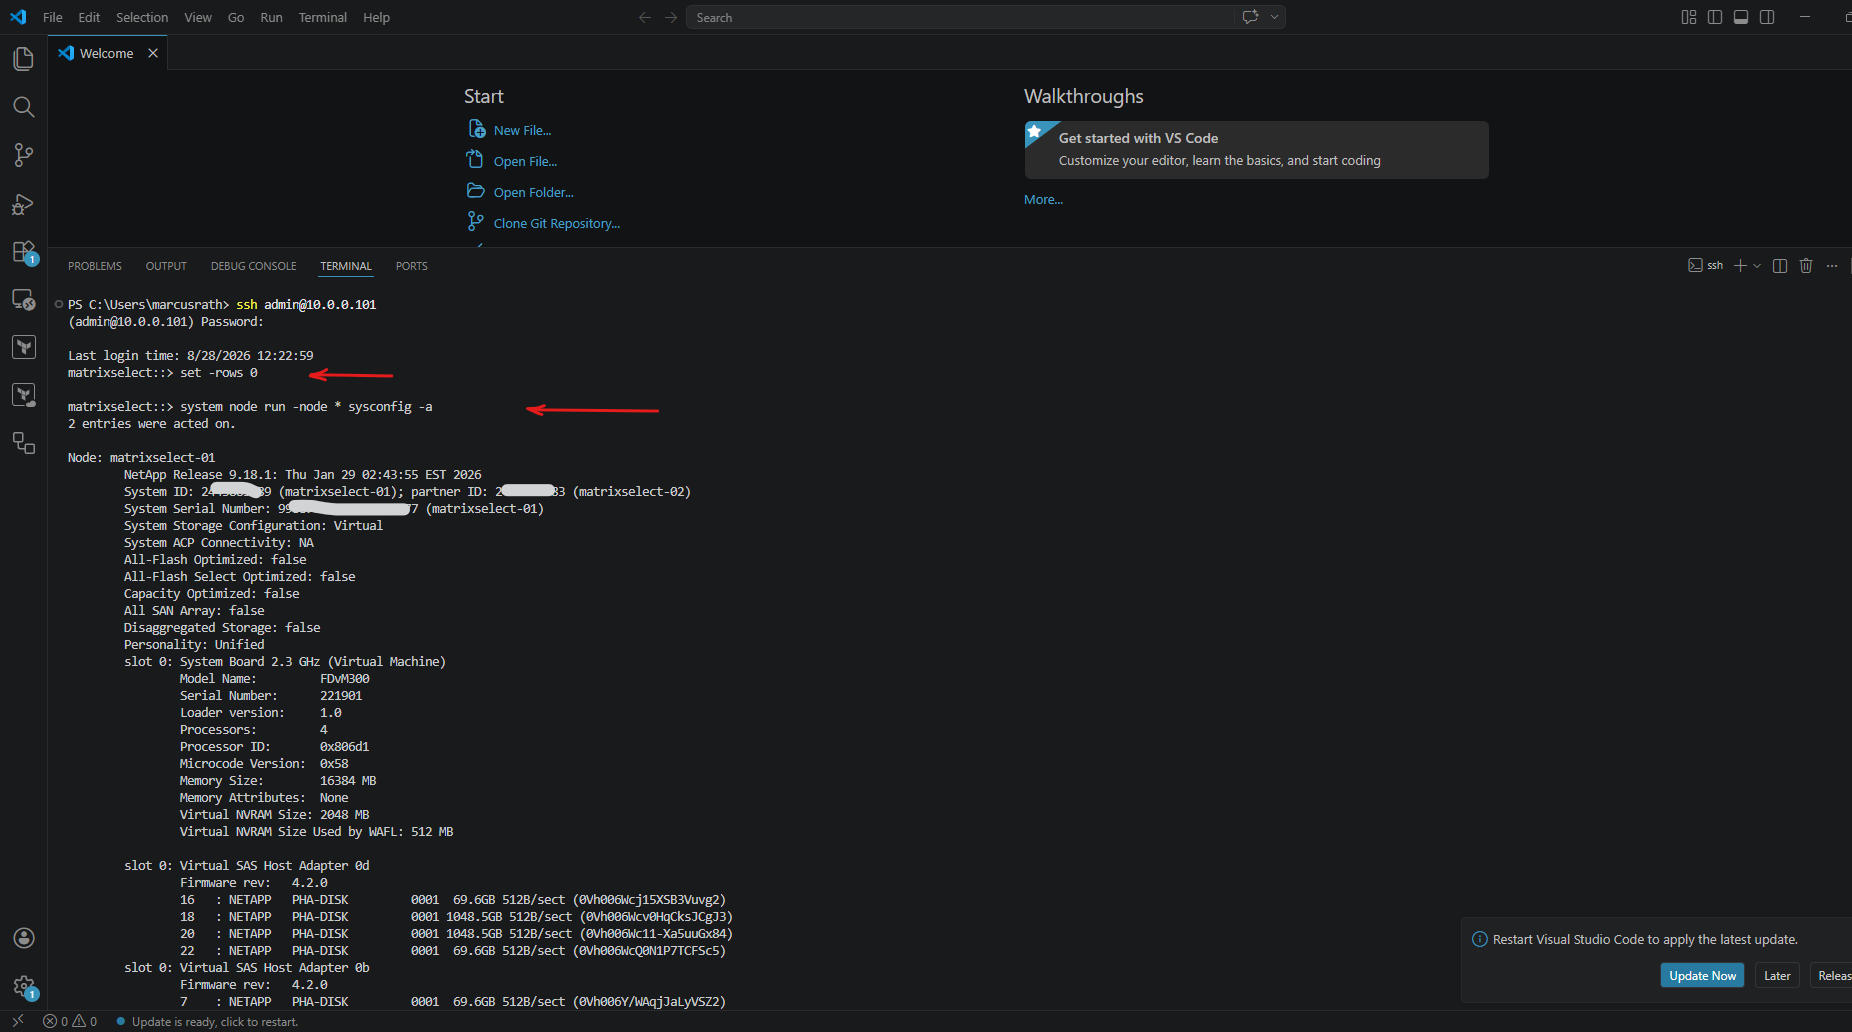Open the new terminal launch profile dropdown
This screenshot has height=1032, width=1852.
click(x=1757, y=265)
